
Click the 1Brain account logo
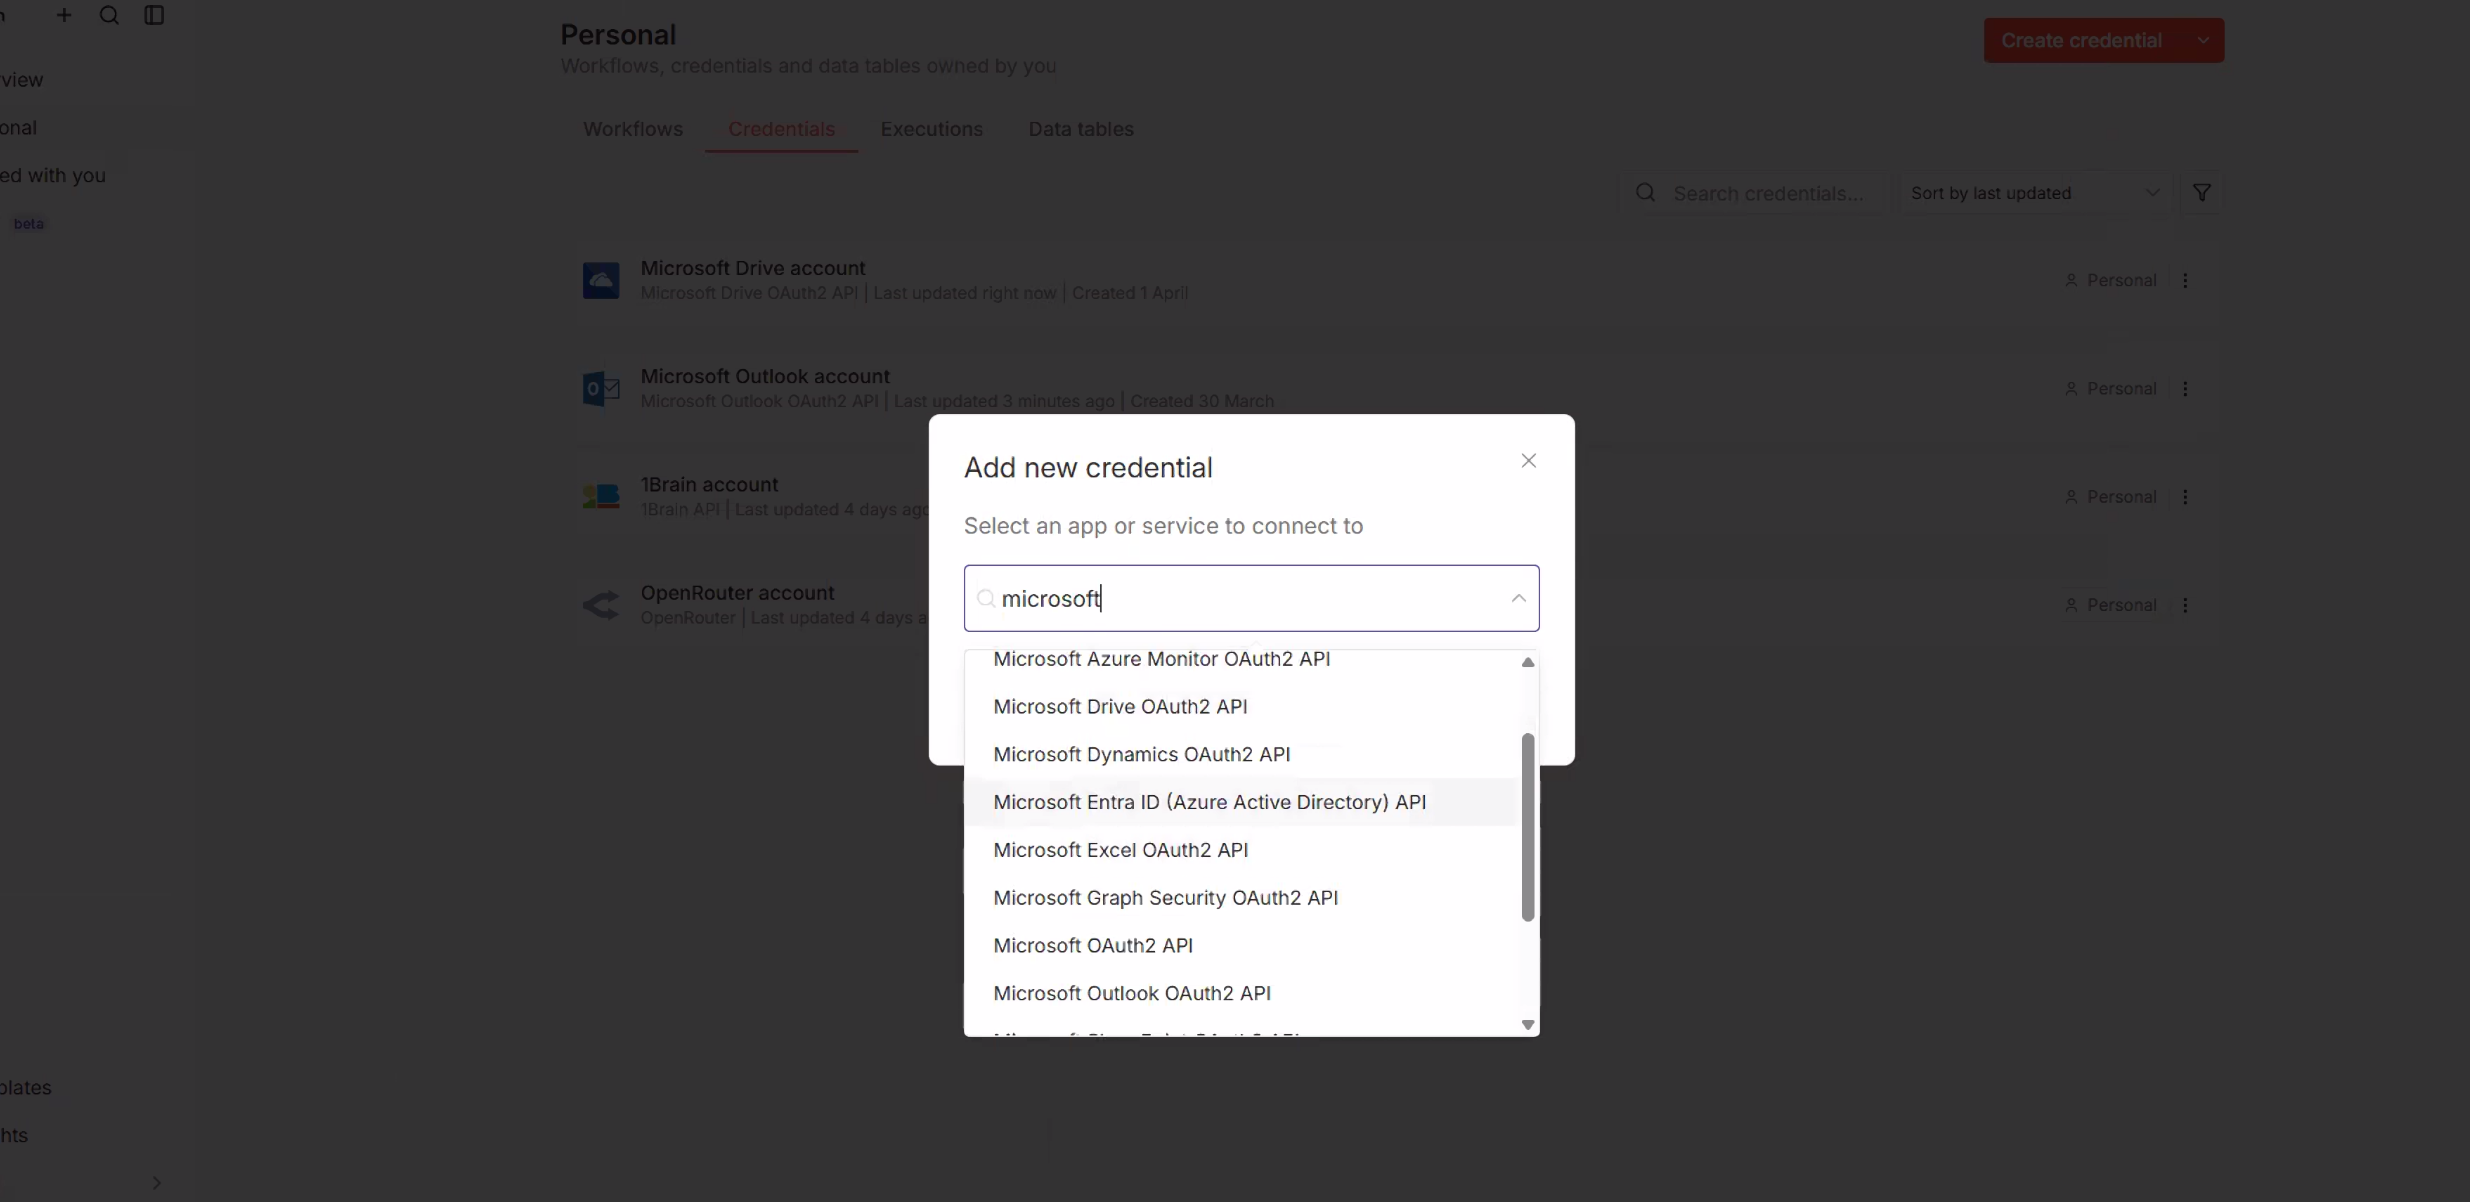tap(600, 497)
